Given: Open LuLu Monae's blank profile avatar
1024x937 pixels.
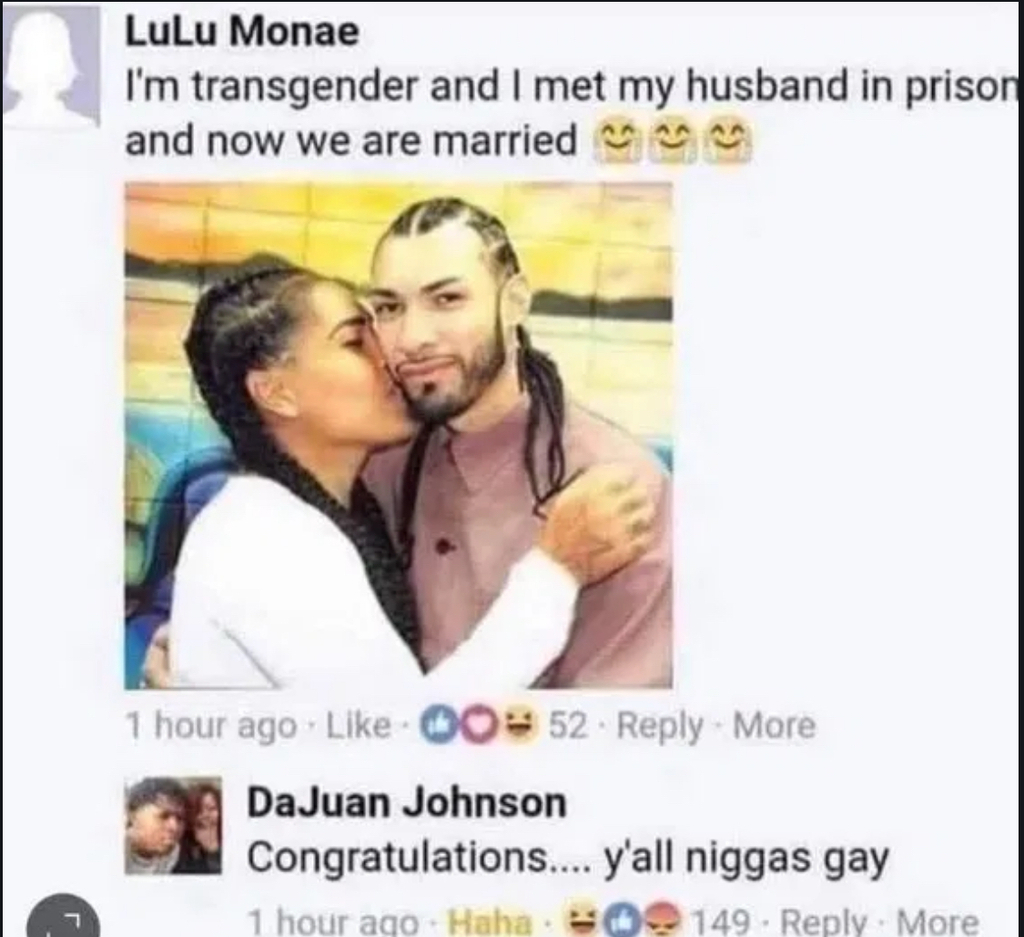Looking at the screenshot, I should pyautogui.click(x=51, y=65).
